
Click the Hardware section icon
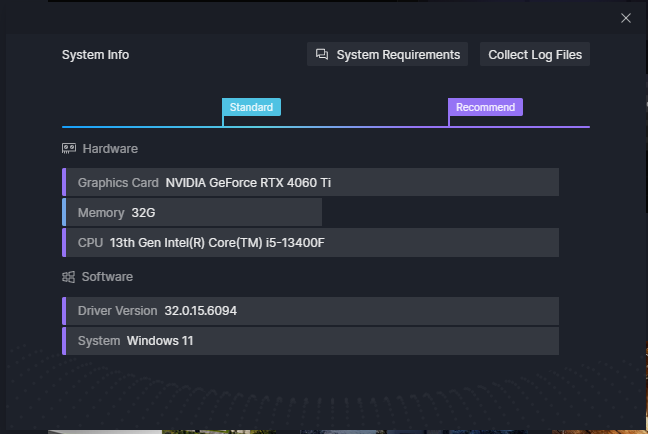point(69,148)
